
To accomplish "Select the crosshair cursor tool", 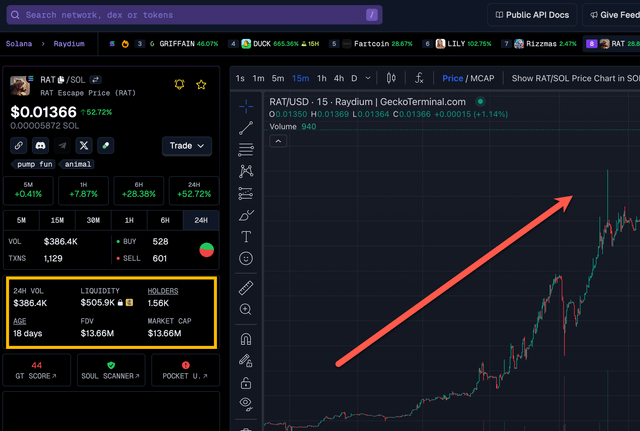I will [x=246, y=105].
